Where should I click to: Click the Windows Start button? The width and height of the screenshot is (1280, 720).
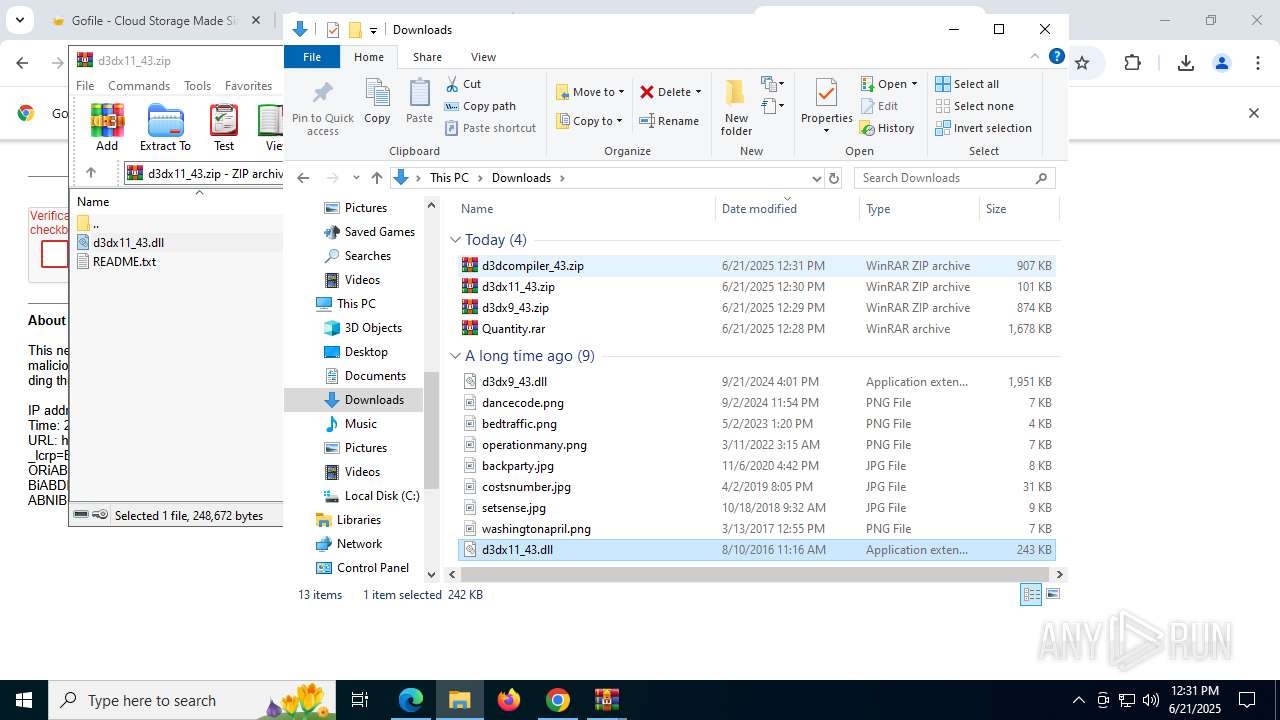coord(24,700)
